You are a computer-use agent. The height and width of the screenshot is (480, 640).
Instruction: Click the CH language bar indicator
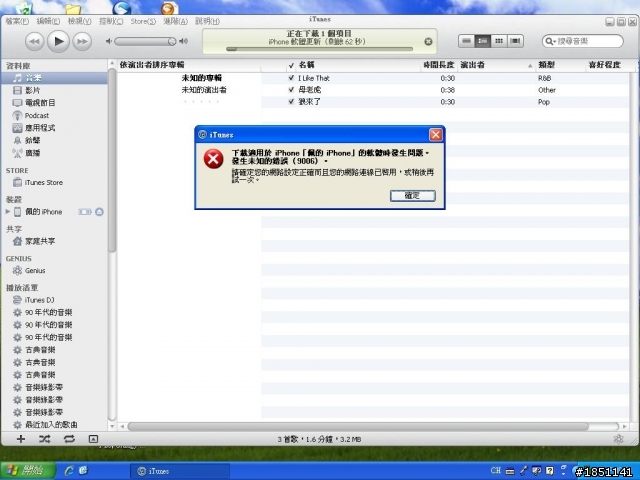496,471
